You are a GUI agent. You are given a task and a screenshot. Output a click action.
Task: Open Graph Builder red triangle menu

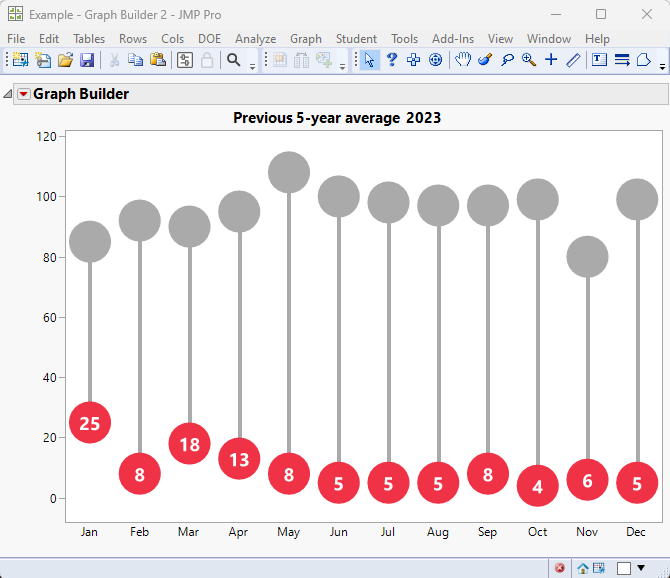24,94
